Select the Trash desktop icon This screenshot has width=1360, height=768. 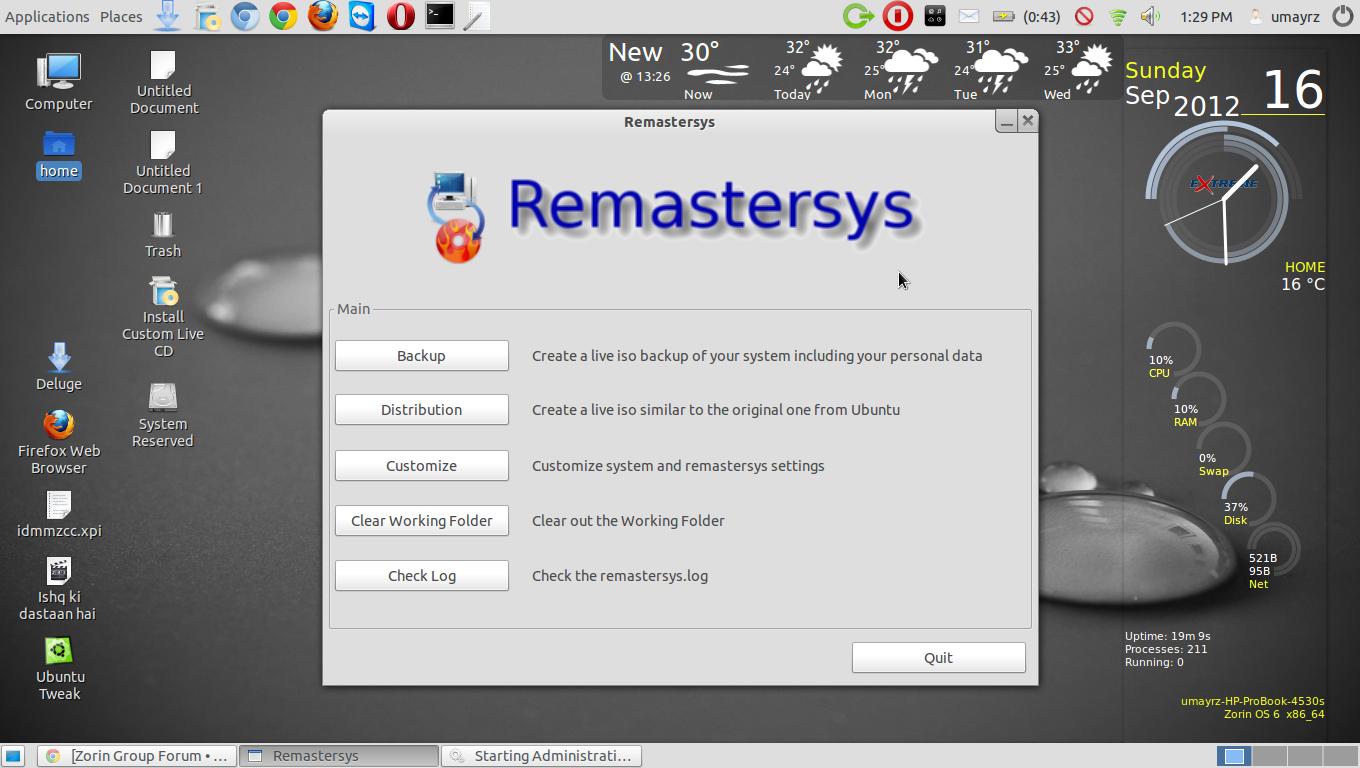(163, 235)
